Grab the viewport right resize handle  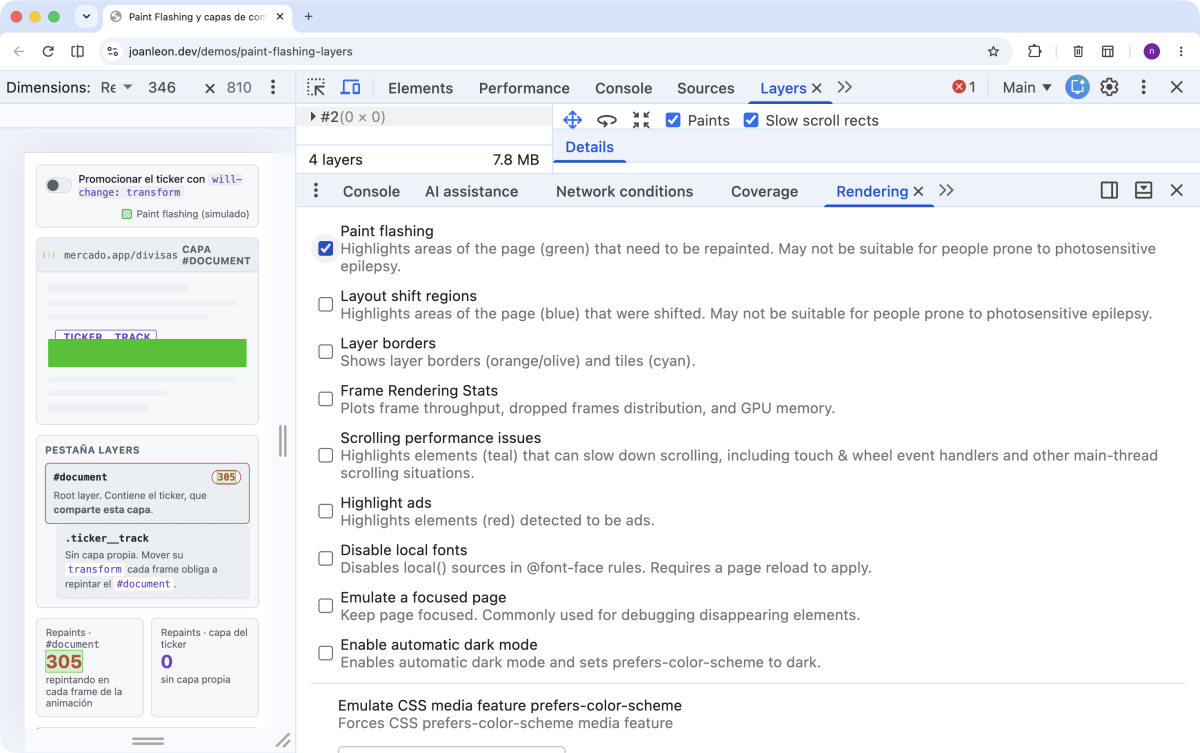coord(283,441)
